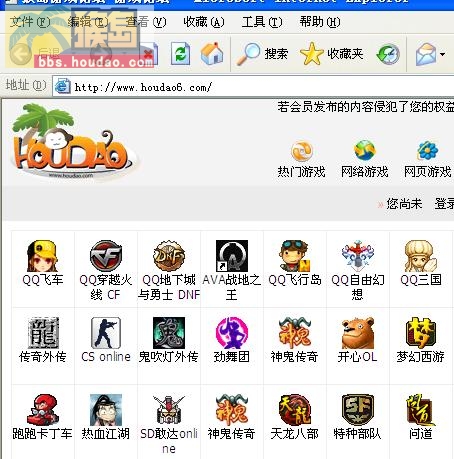Viewport: 454px width, 459px height.
Task: Open the 收藏(A) menu
Action: pos(204,22)
